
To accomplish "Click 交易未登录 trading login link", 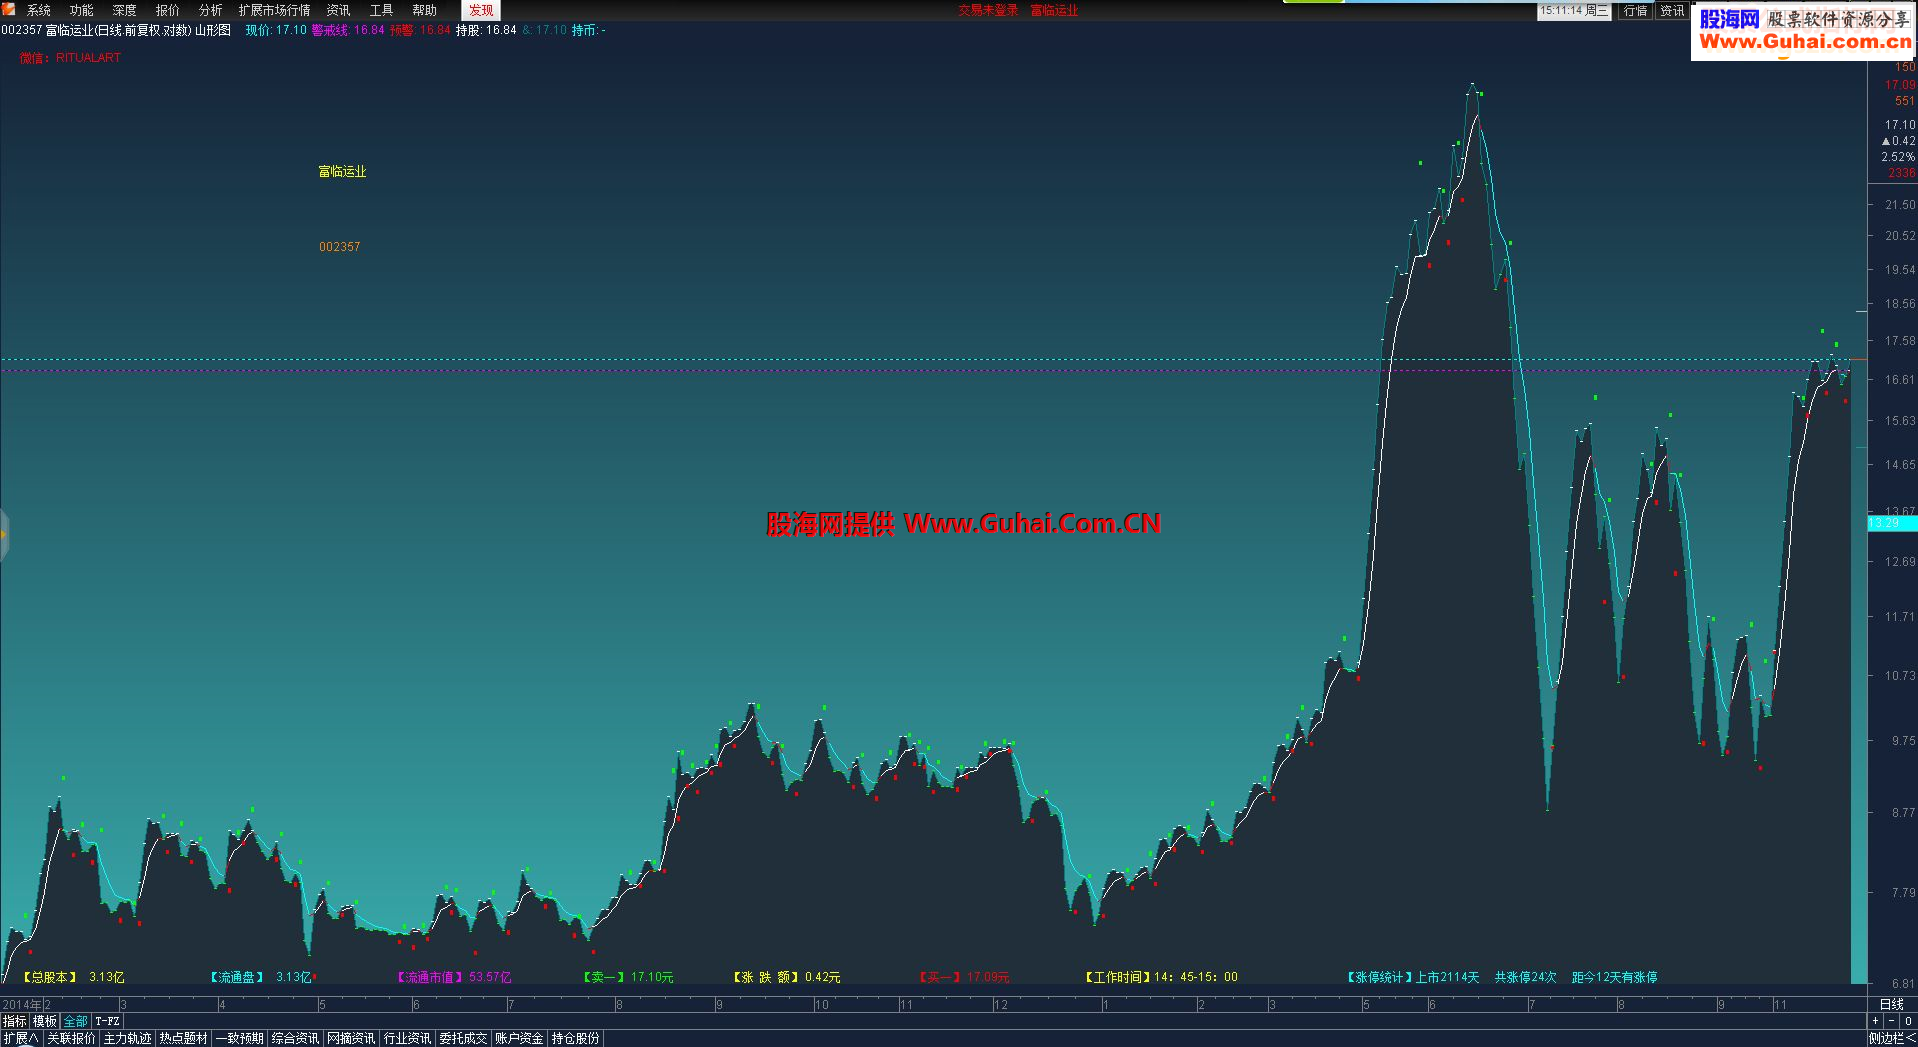I will 988,10.
